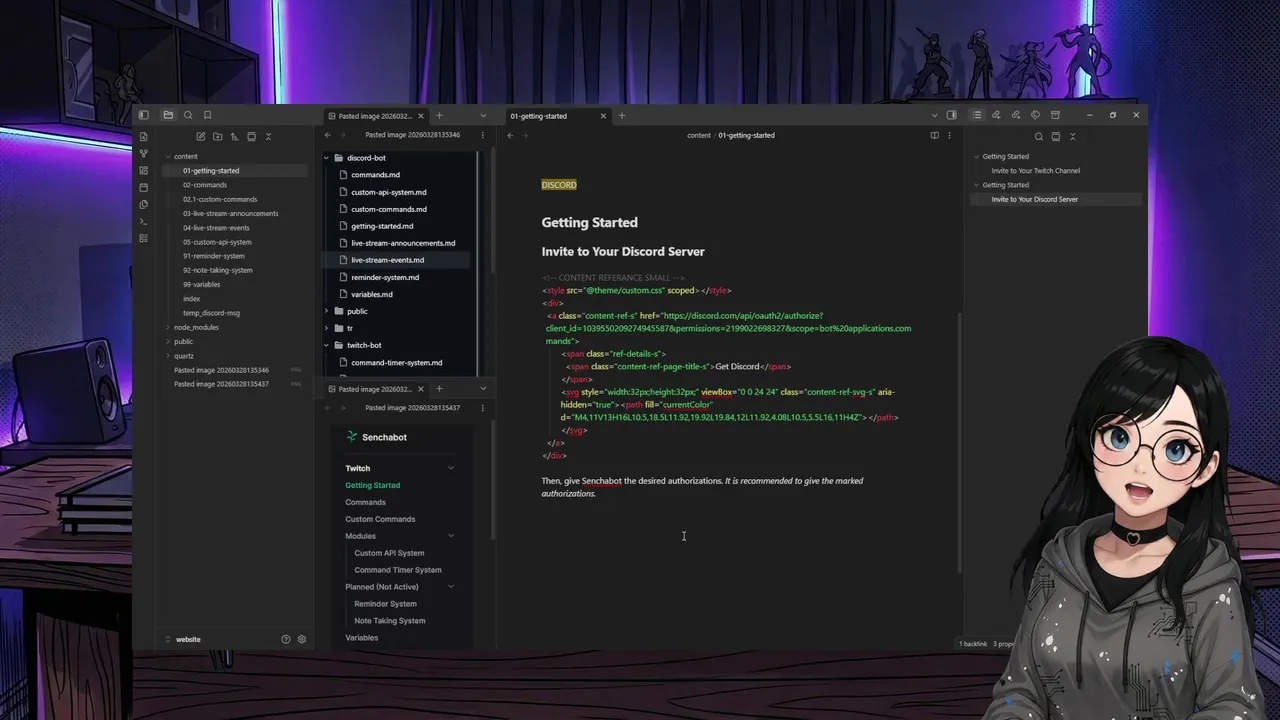The image size is (1280, 720).
Task: Toggle the right sidebar collapse icon
Action: (x=951, y=115)
